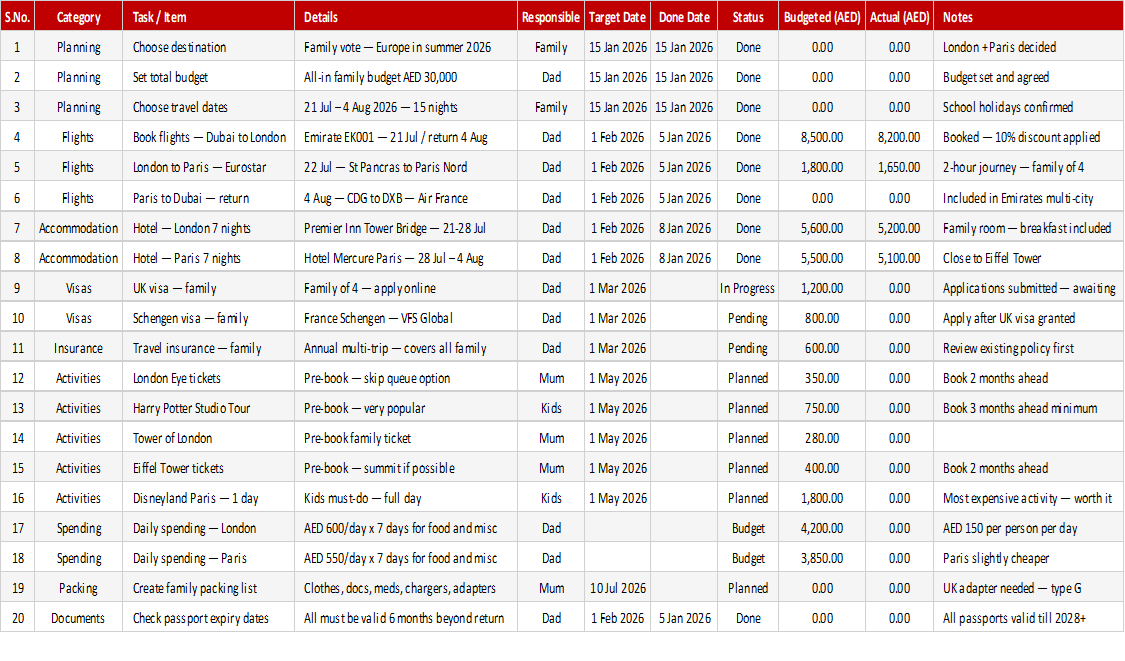Select the Task / Item header
Viewport: 1125px width, 661px height.
208,17
